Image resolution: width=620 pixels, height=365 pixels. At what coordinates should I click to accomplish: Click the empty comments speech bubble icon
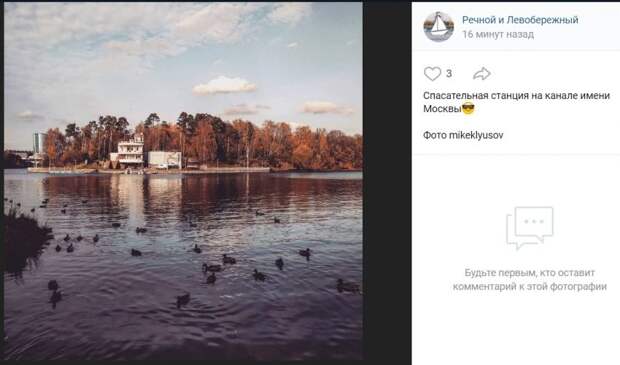point(529,227)
